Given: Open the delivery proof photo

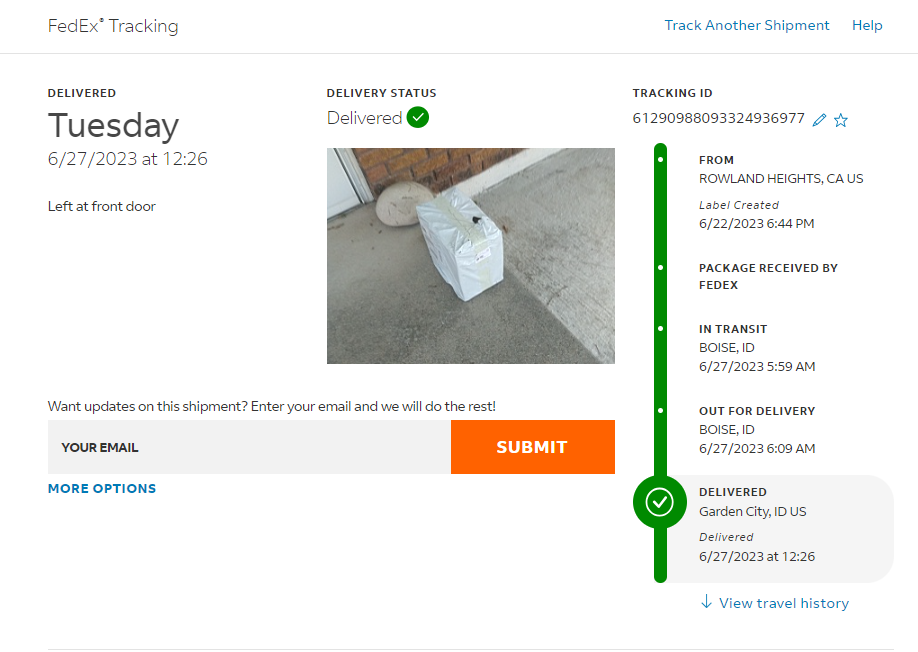Looking at the screenshot, I should click(x=470, y=256).
